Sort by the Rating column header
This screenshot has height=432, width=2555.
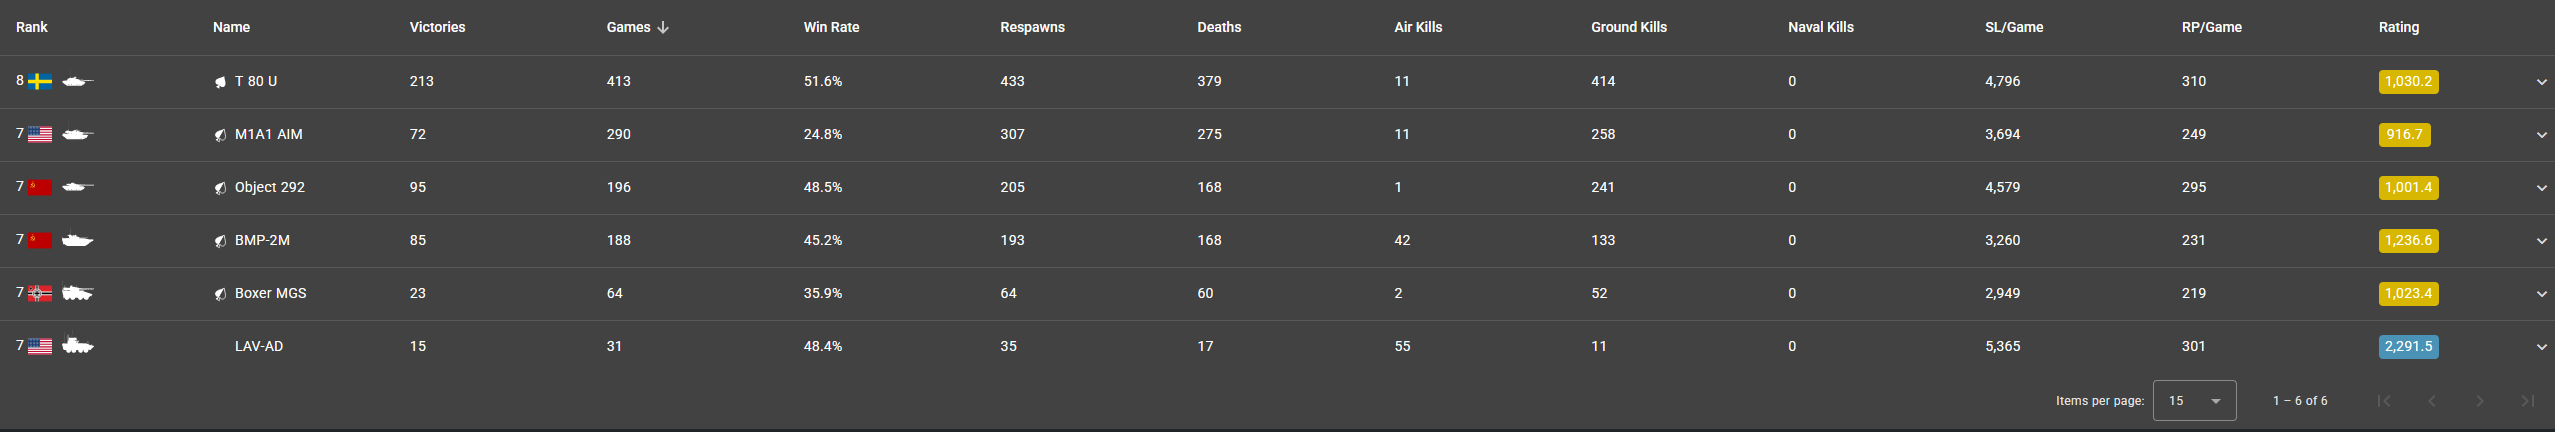click(2398, 27)
